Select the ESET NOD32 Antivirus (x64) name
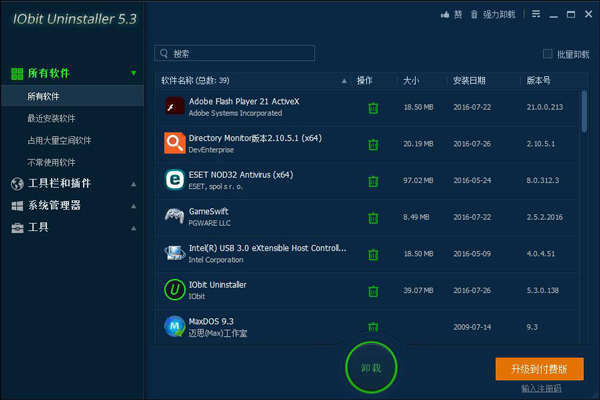This screenshot has height=400, width=600. click(x=241, y=175)
